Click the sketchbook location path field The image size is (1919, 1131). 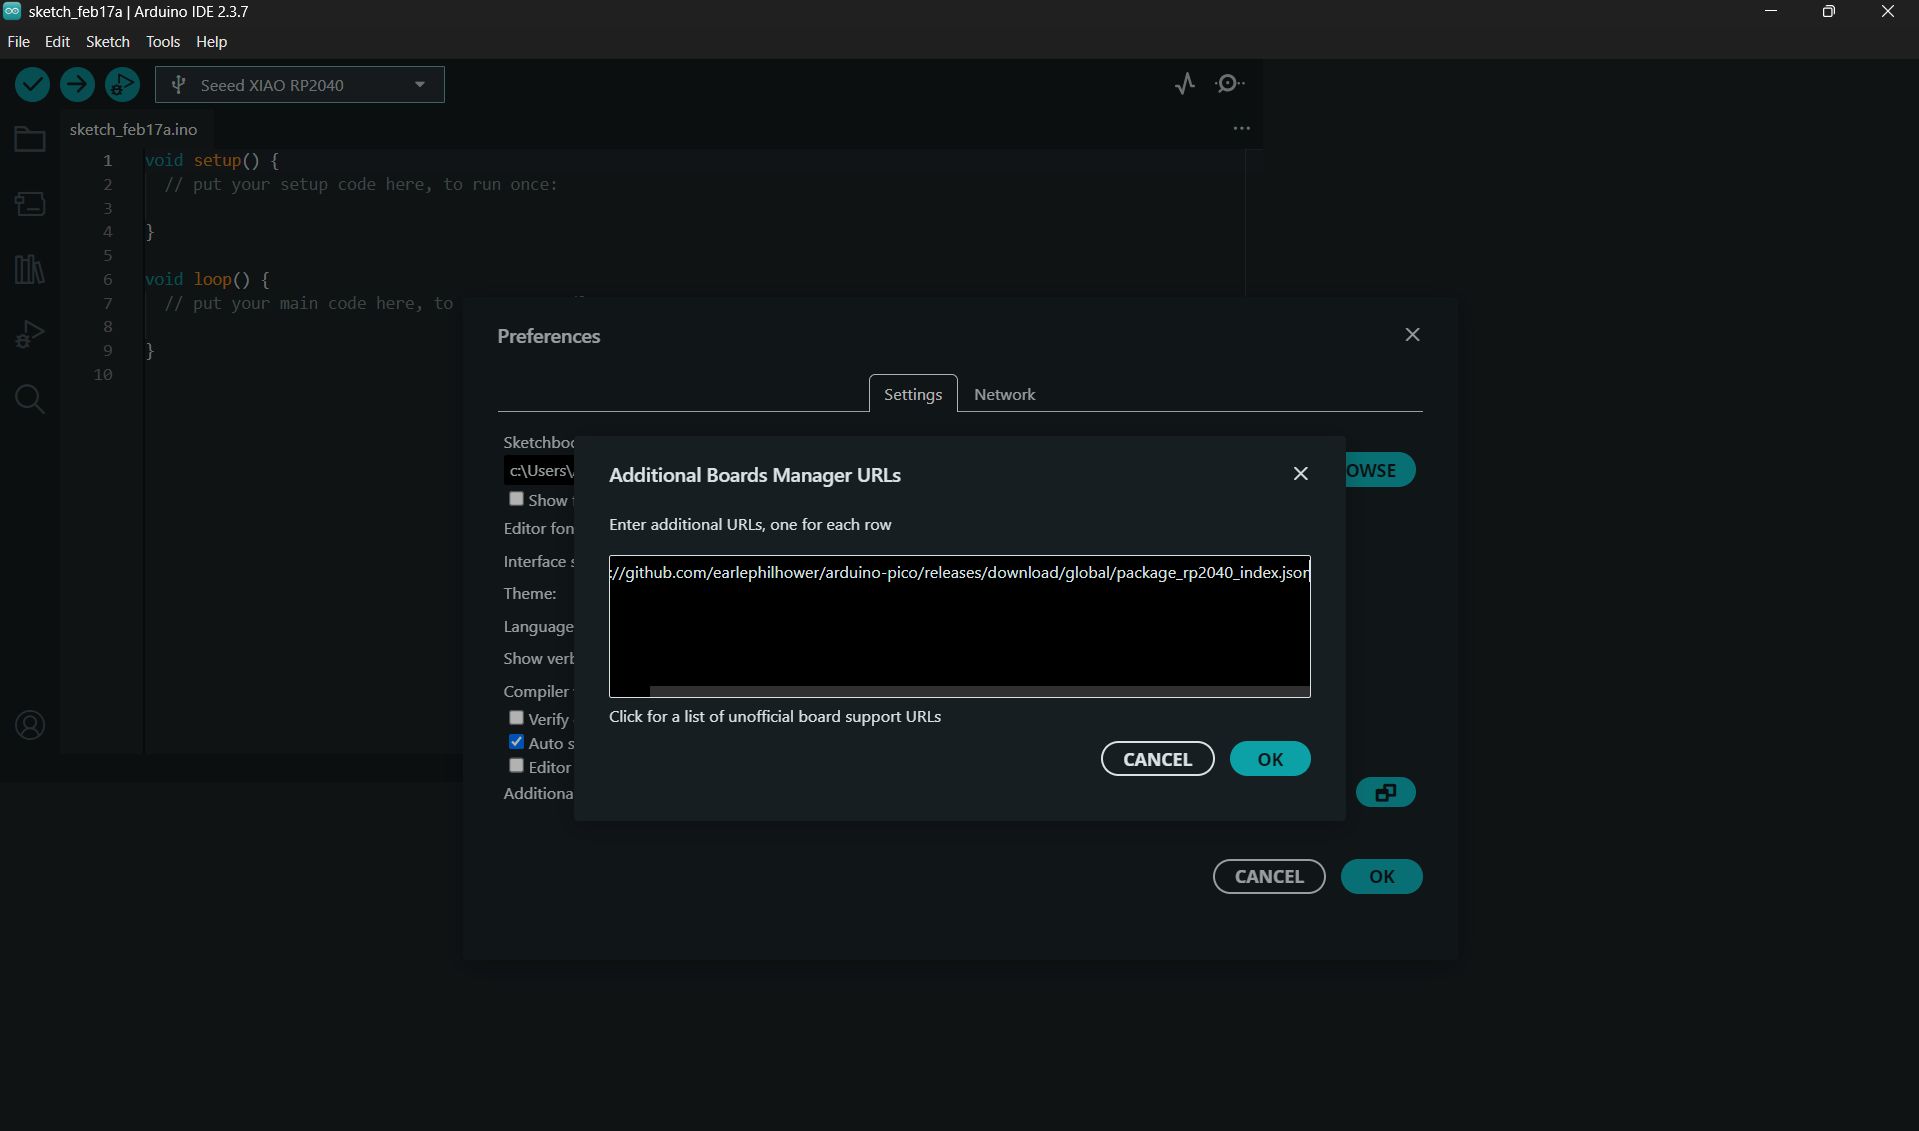pos(539,470)
